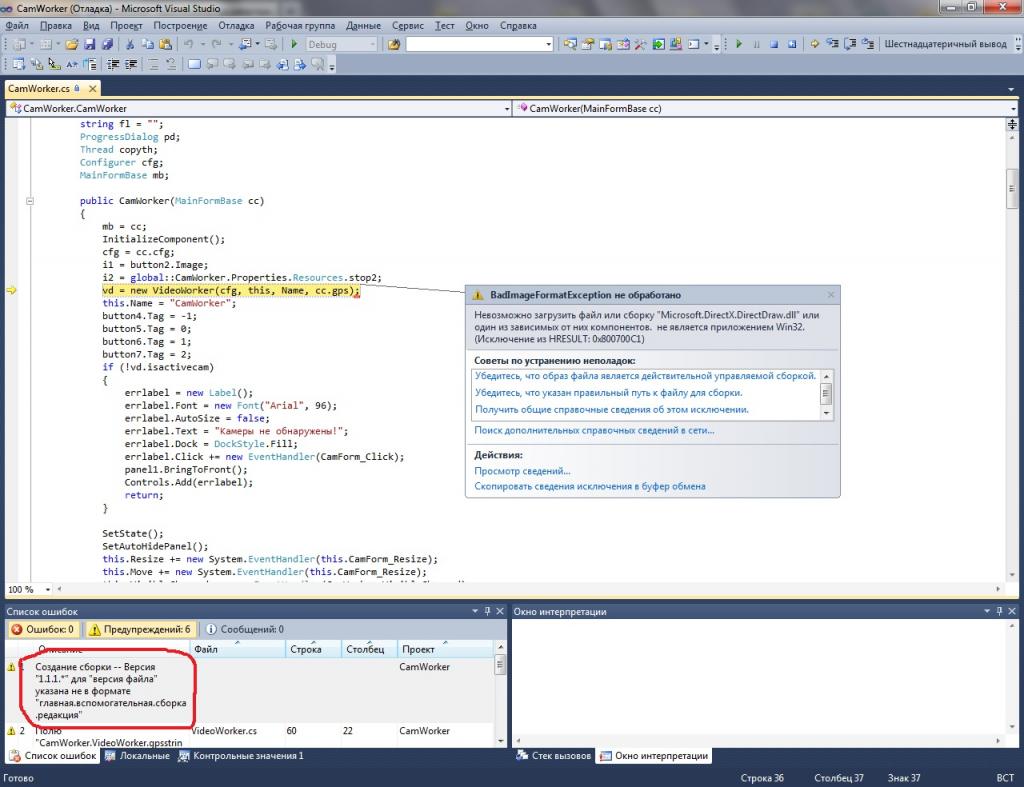Select the VideoWorker.cs warning row

click(x=224, y=731)
